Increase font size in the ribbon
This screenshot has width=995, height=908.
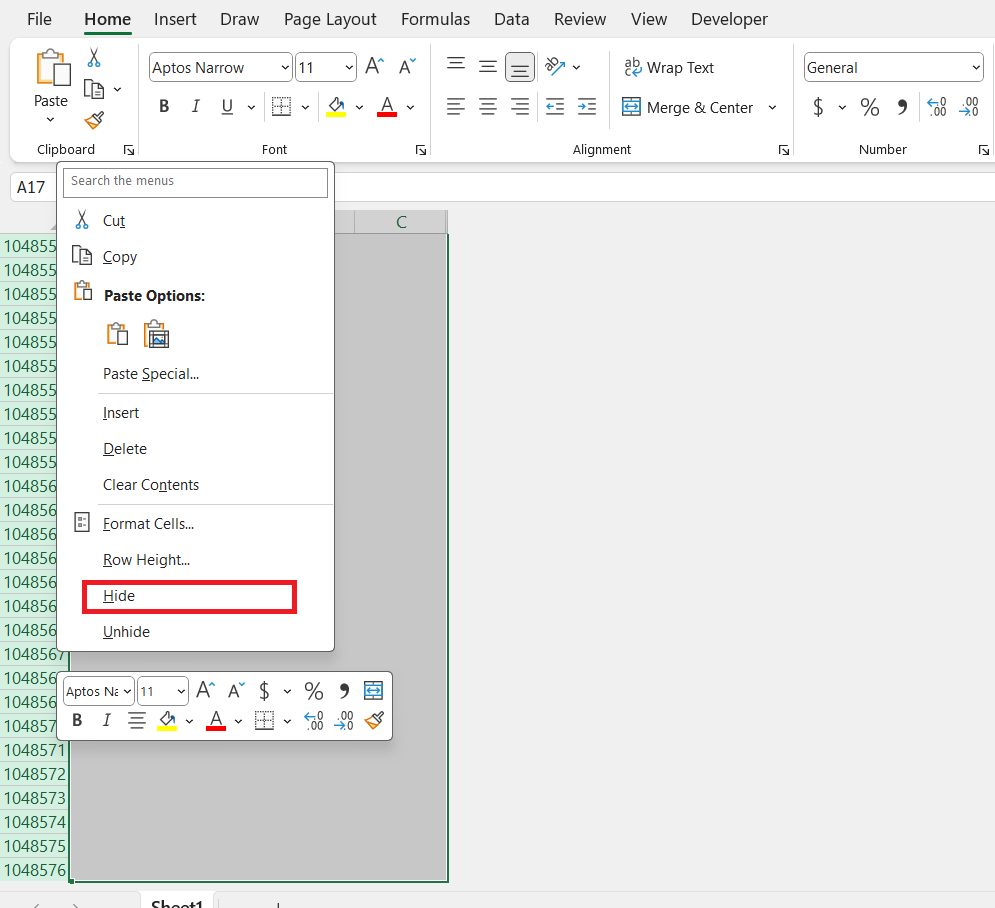click(374, 67)
